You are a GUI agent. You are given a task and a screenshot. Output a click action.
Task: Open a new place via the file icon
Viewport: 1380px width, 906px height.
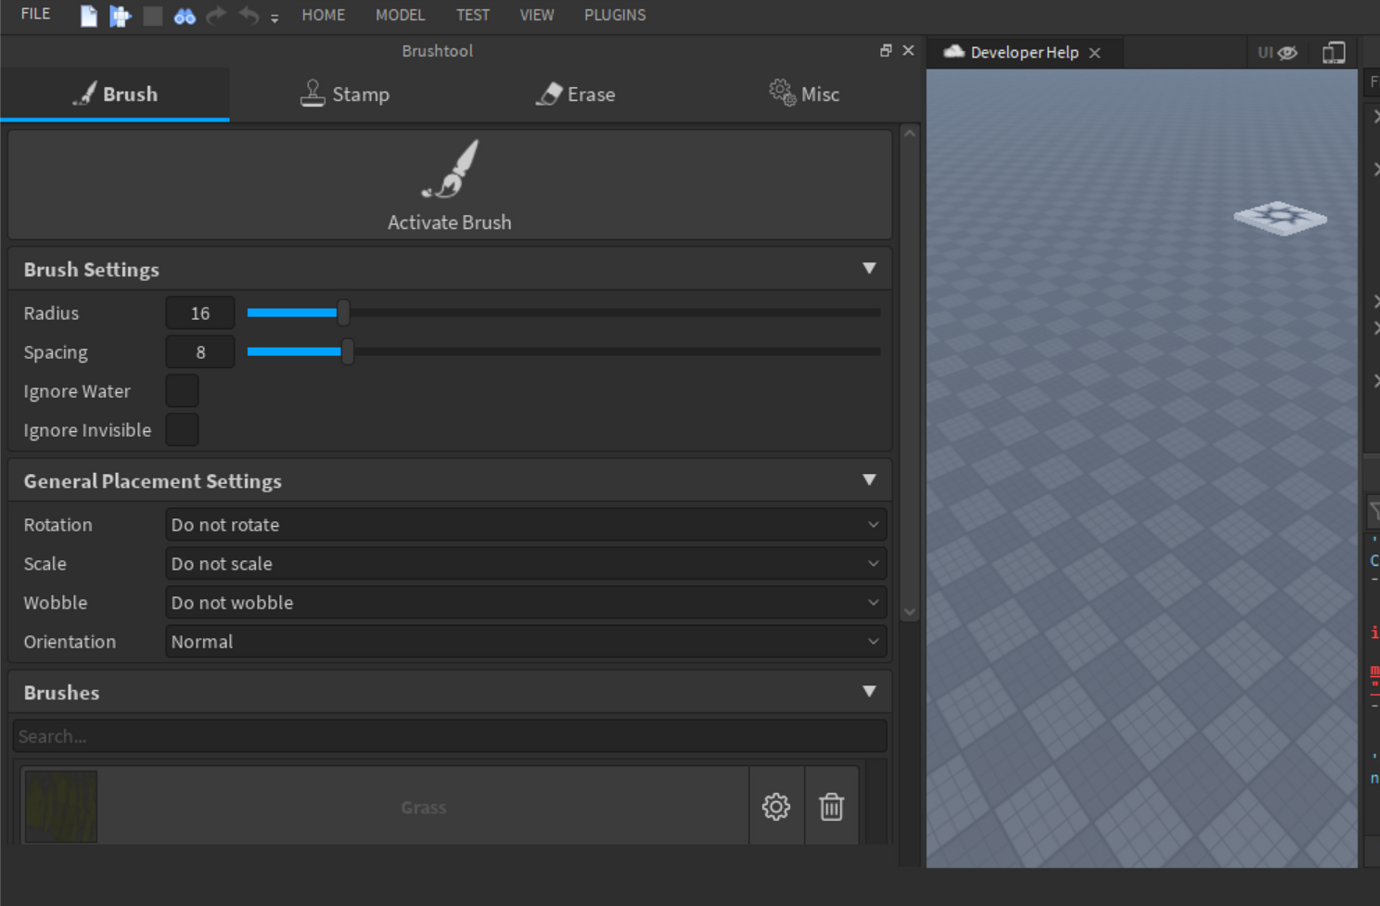(x=88, y=15)
